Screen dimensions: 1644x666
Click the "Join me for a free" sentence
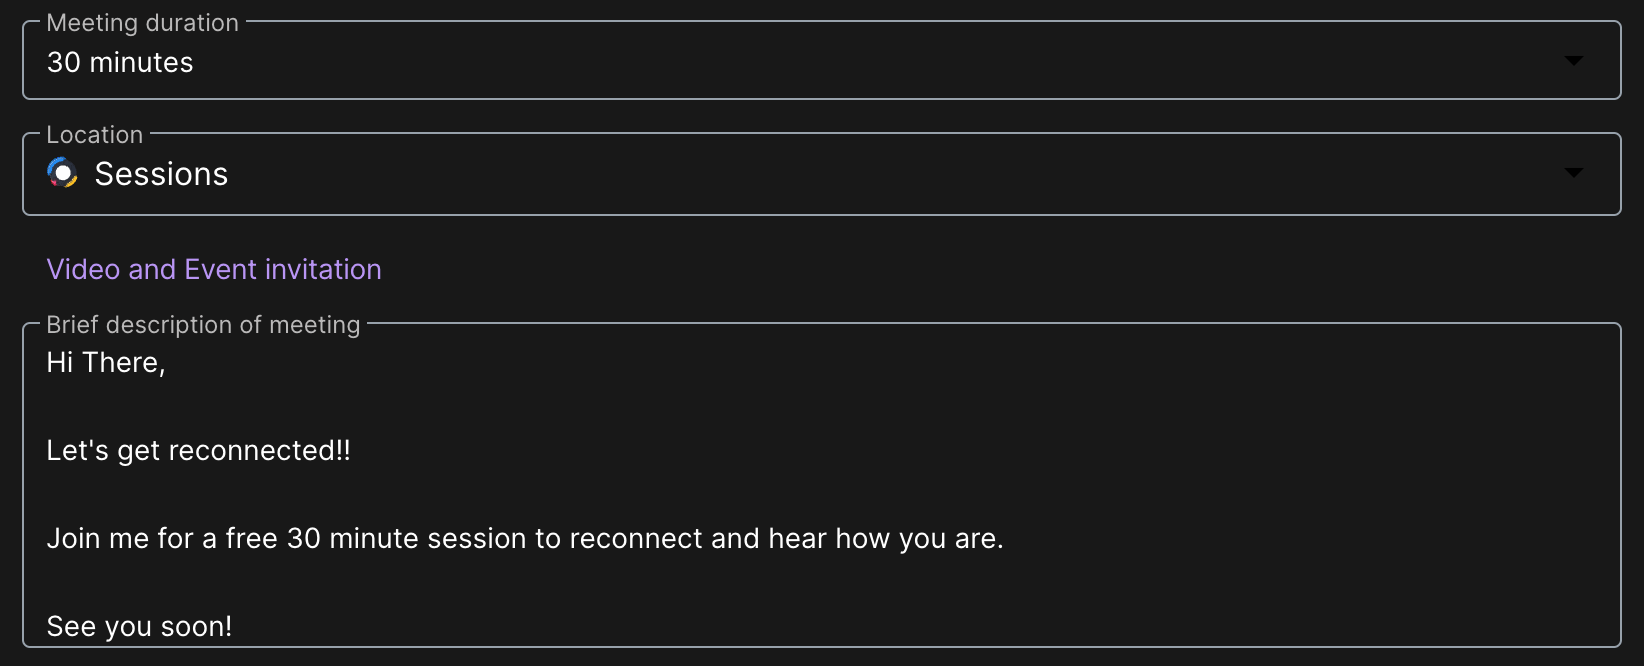click(x=525, y=538)
